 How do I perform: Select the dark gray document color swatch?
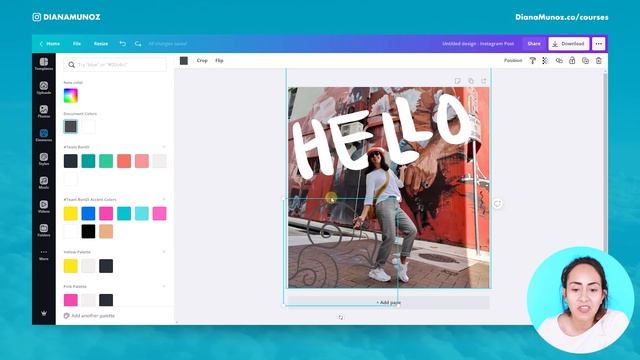[x=71, y=127]
